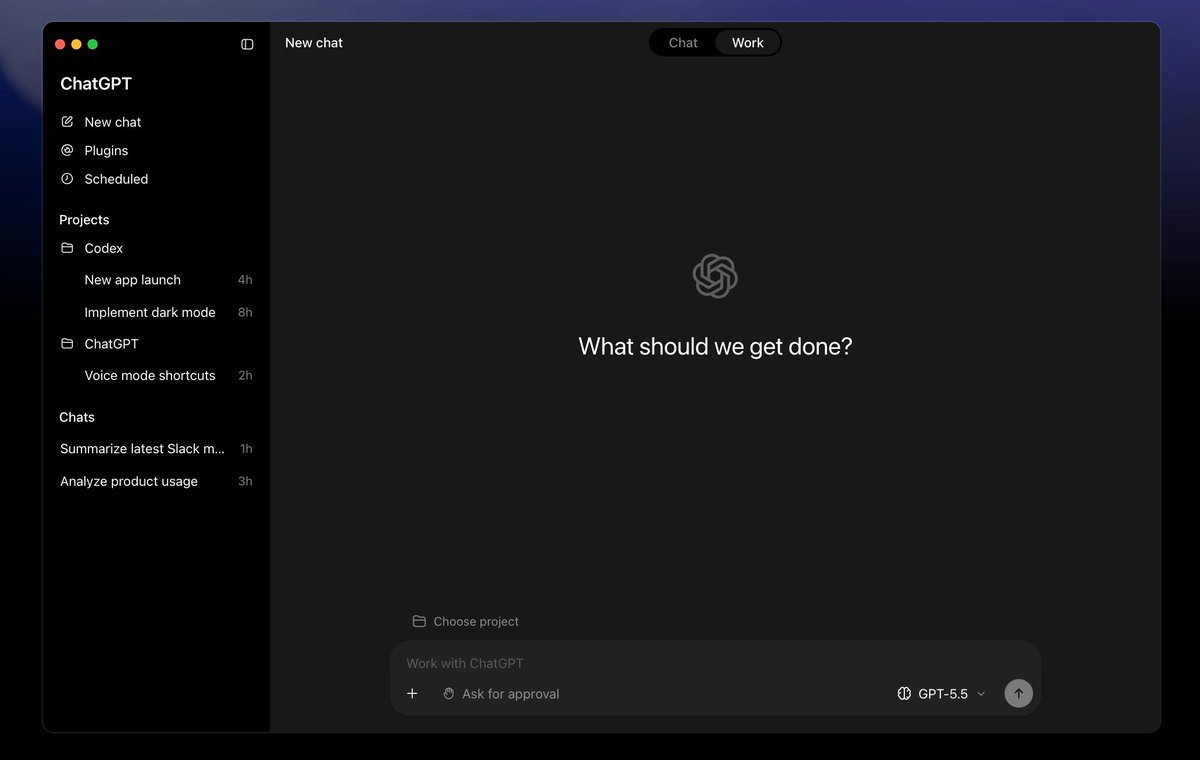
Task: Click the ChatGPT project folder icon
Action: point(67,344)
